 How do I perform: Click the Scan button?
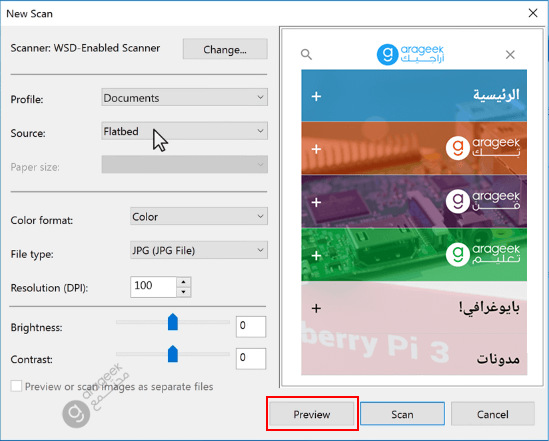[402, 414]
